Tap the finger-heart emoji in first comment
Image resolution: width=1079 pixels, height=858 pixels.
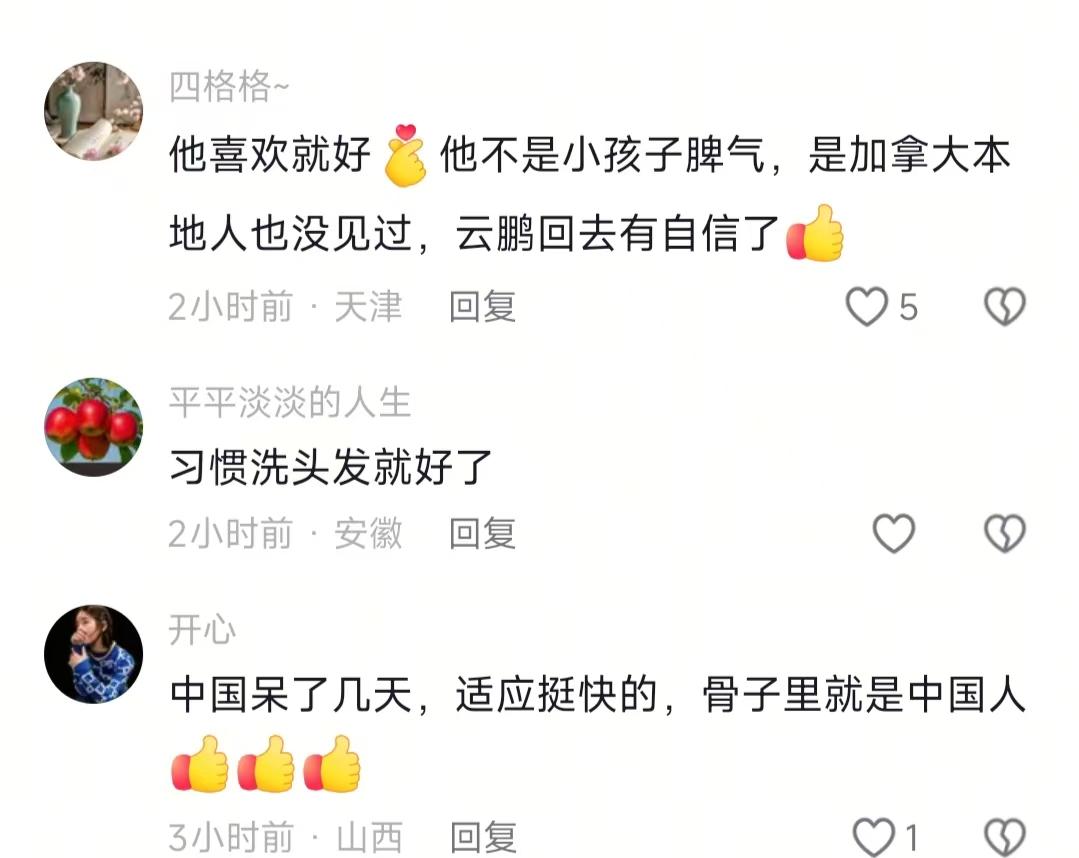pos(405,155)
